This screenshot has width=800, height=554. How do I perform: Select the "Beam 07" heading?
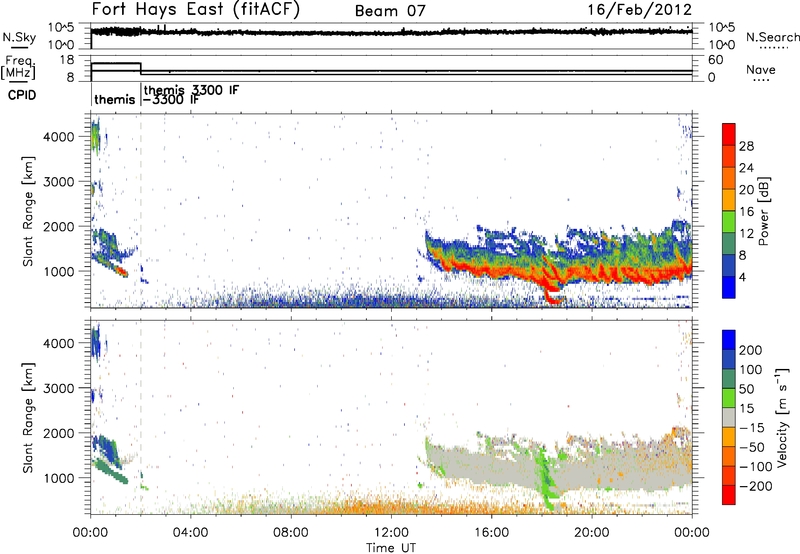[x=390, y=11]
